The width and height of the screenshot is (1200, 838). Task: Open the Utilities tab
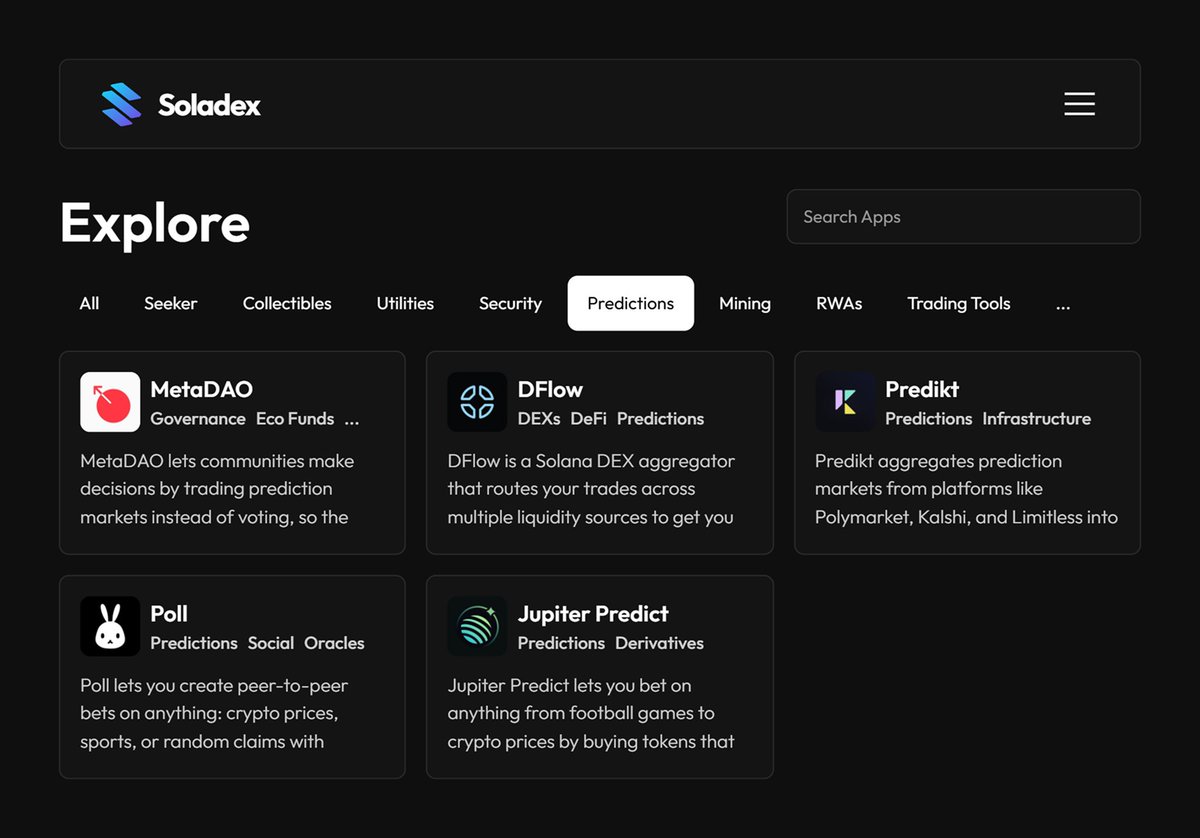pyautogui.click(x=405, y=303)
